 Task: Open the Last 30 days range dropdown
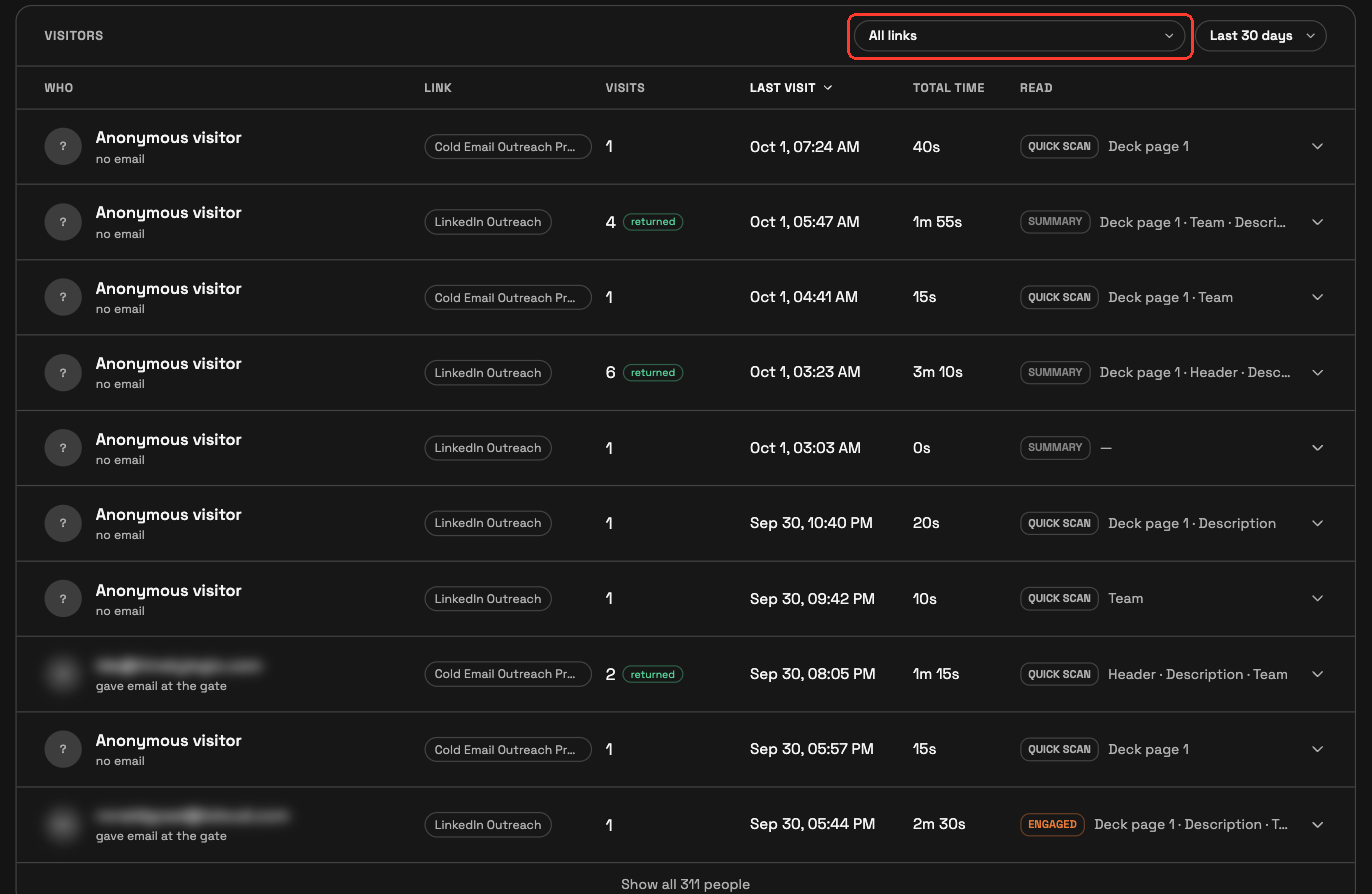pos(1261,36)
